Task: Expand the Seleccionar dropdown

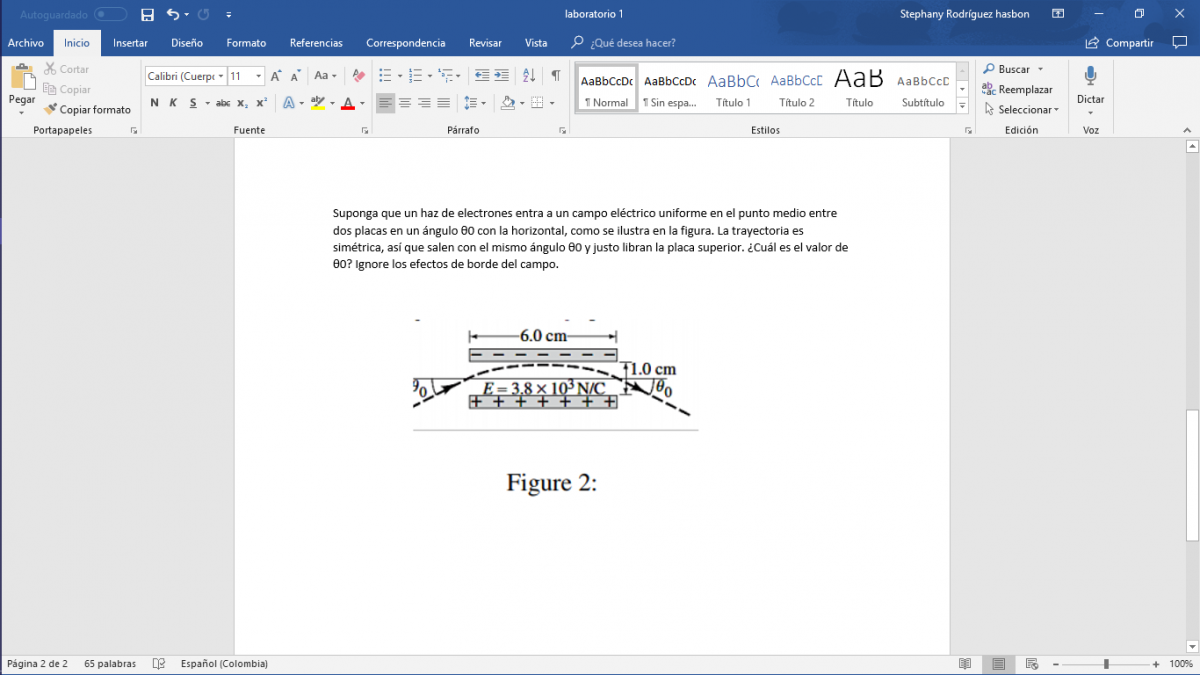Action: 1027,110
